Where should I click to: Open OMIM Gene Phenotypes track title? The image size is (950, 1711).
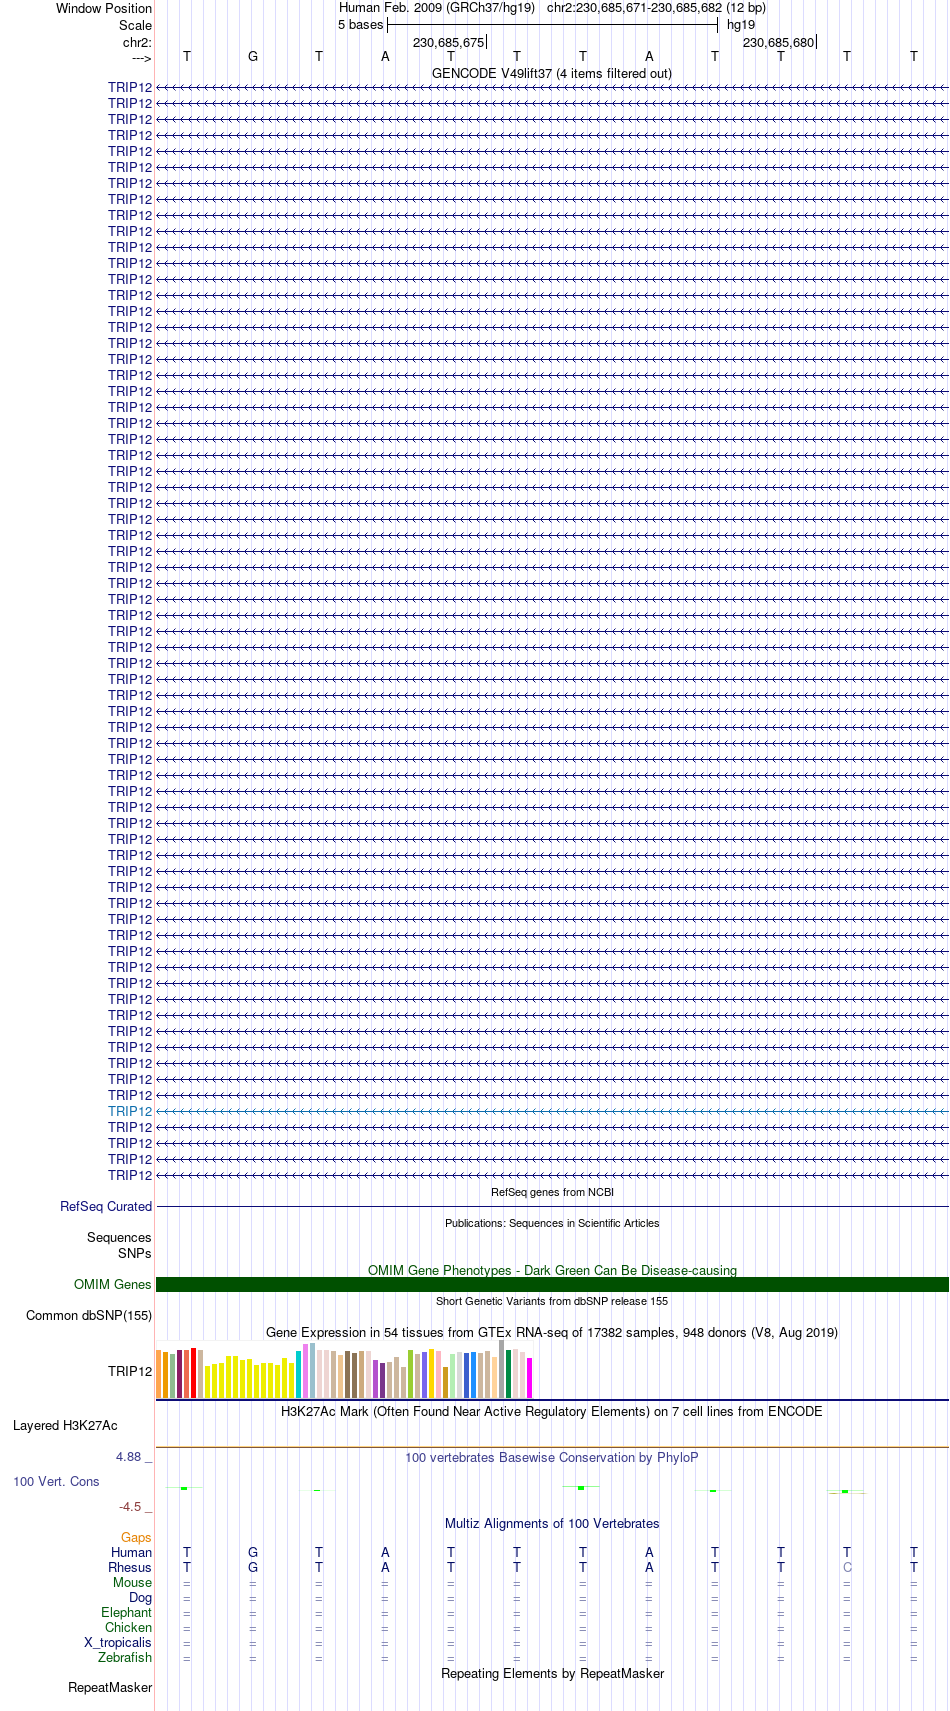coord(552,1270)
